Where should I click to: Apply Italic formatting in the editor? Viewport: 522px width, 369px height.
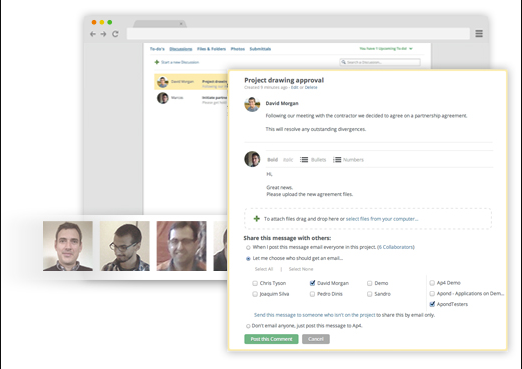point(288,160)
